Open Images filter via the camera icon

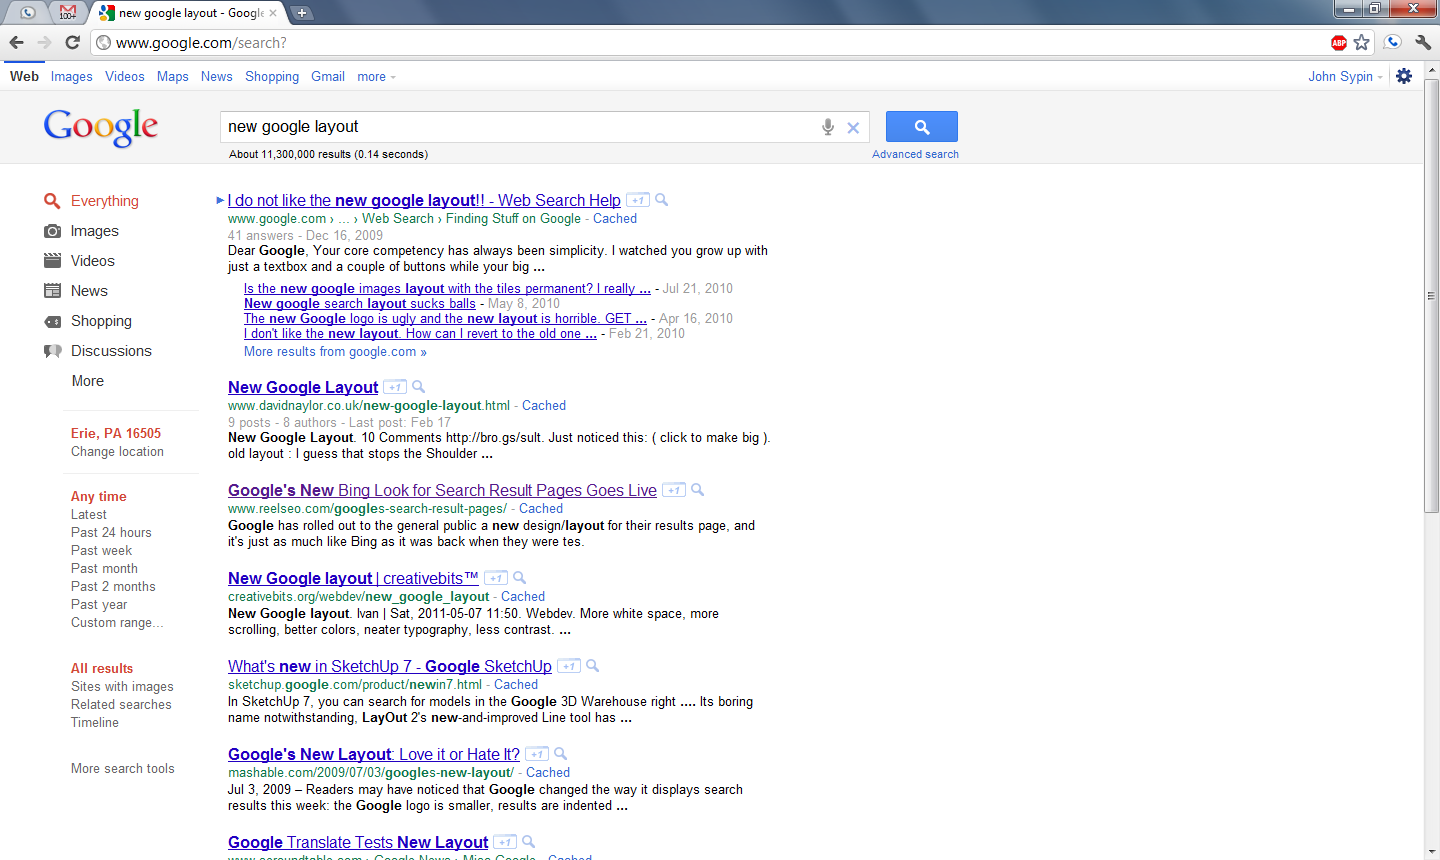[52, 230]
